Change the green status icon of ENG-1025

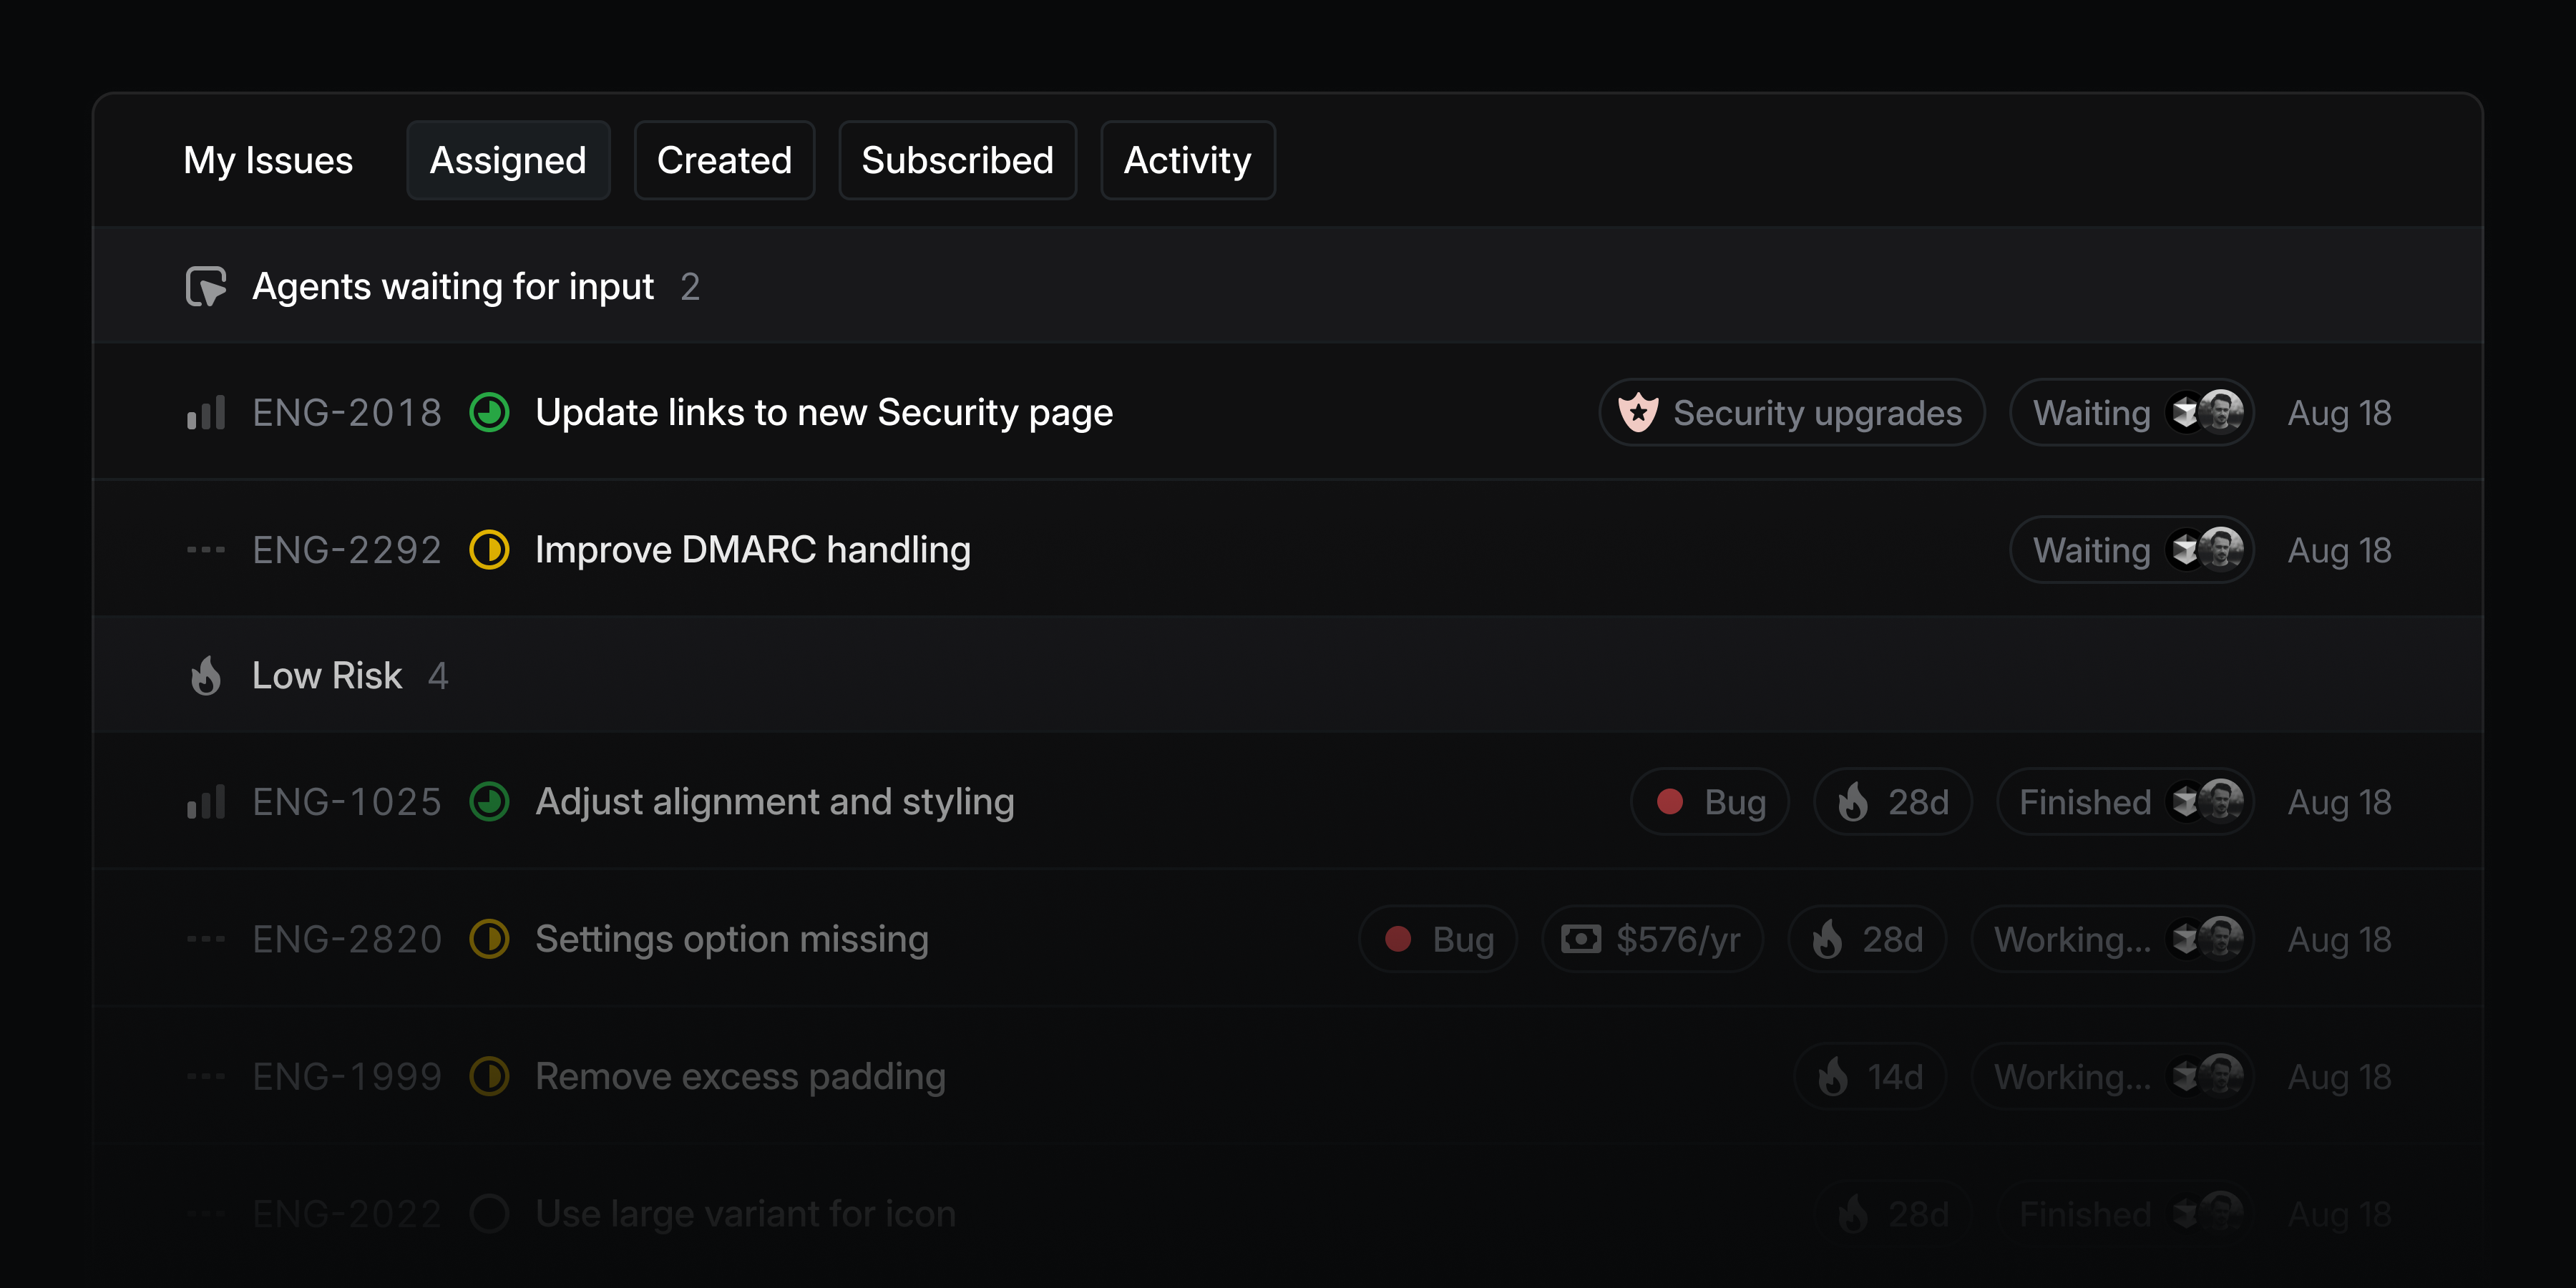pyautogui.click(x=489, y=801)
